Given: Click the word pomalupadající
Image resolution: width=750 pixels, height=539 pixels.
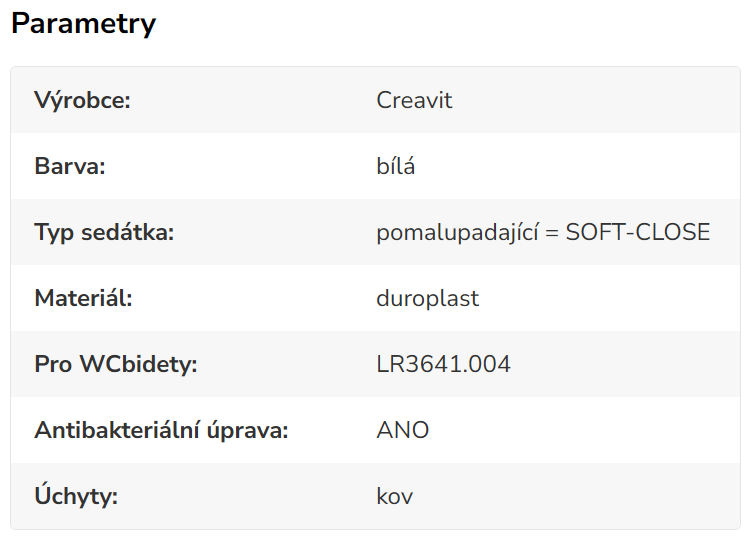Looking at the screenshot, I should (457, 233).
